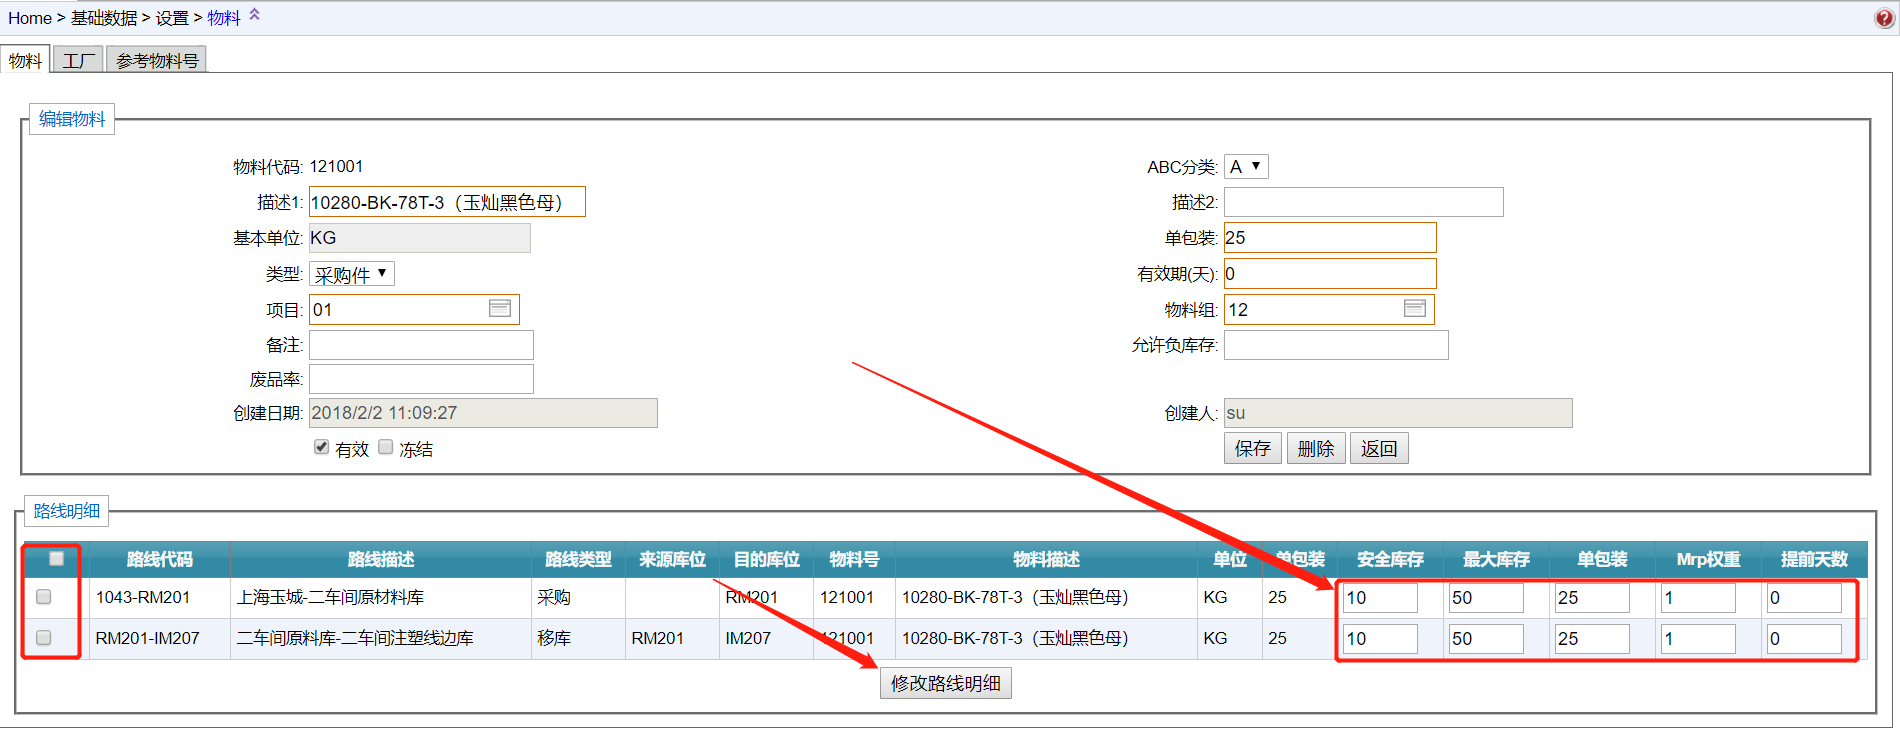Screen dimensions: 1900x733
Task: Click the 路线描述 column header
Action: pyautogui.click(x=381, y=559)
